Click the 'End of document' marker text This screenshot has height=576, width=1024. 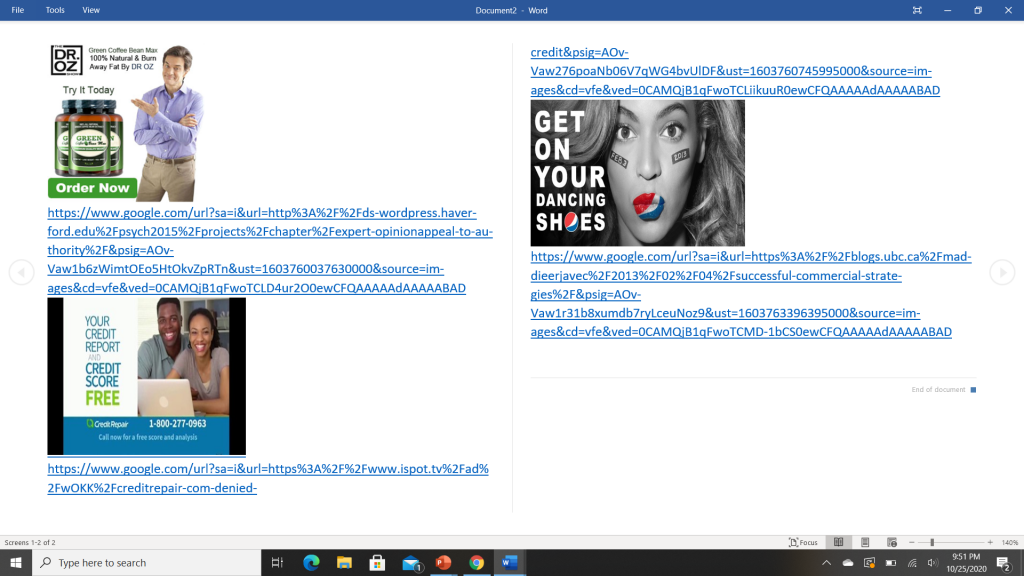(x=938, y=390)
